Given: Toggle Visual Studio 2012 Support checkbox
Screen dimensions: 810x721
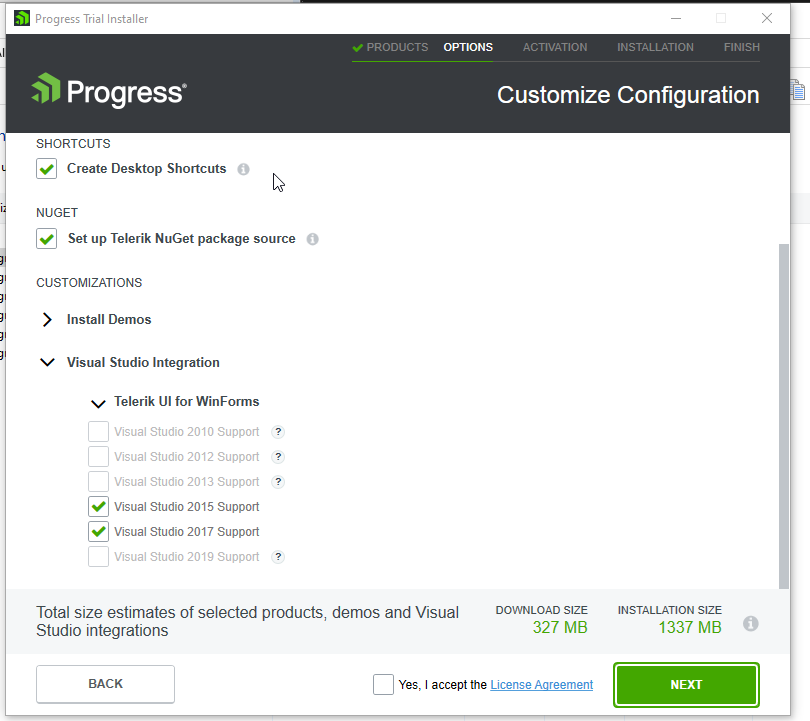Looking at the screenshot, I should point(98,457).
